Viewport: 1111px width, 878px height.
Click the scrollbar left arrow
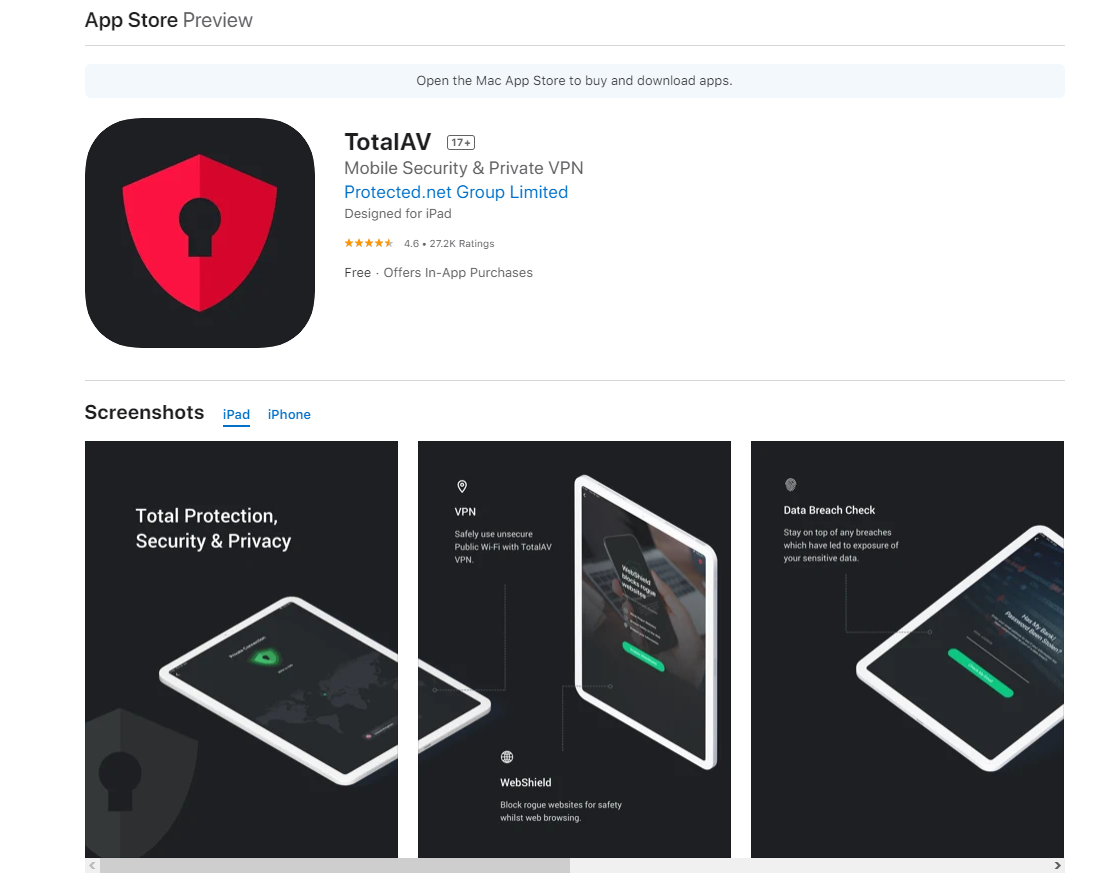[x=92, y=865]
